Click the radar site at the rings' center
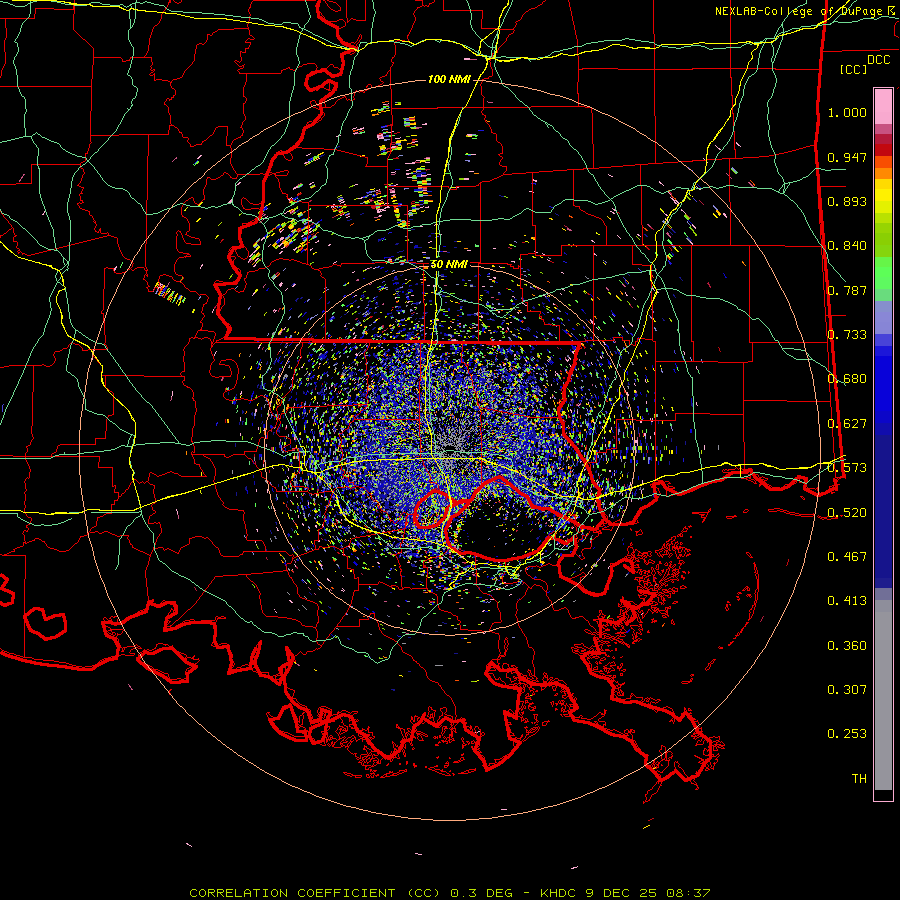This screenshot has height=900, width=900. 450,449
